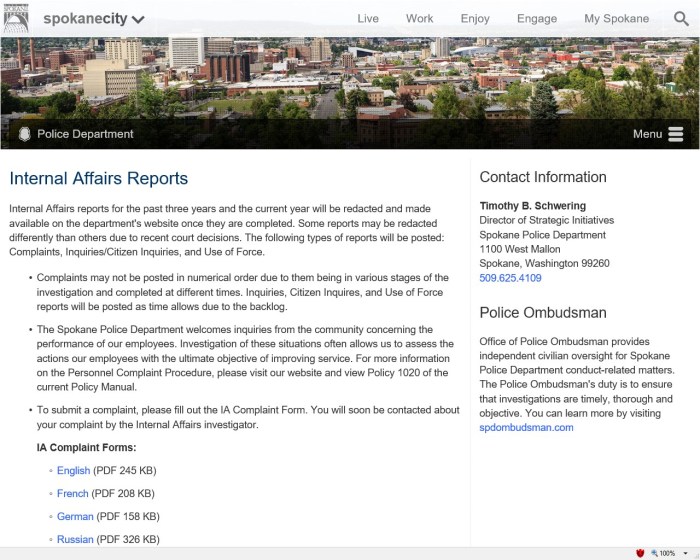Expand the spokanecity site chevron
700x560 pixels.
[138, 20]
